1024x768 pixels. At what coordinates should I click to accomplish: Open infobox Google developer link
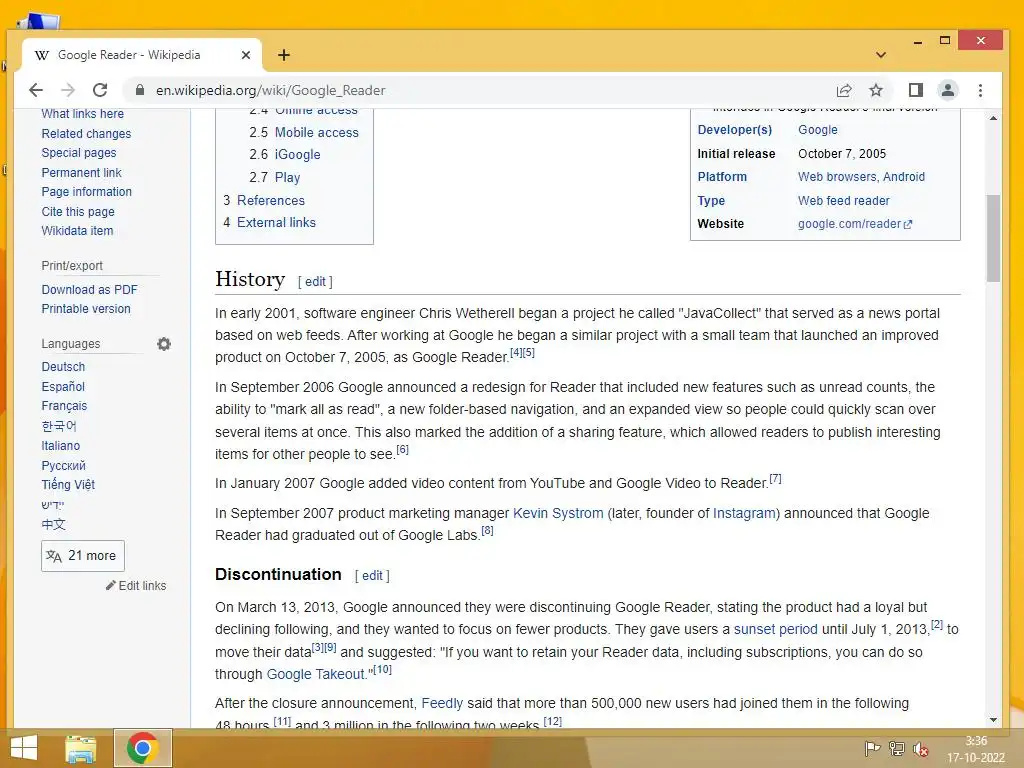tap(818, 130)
